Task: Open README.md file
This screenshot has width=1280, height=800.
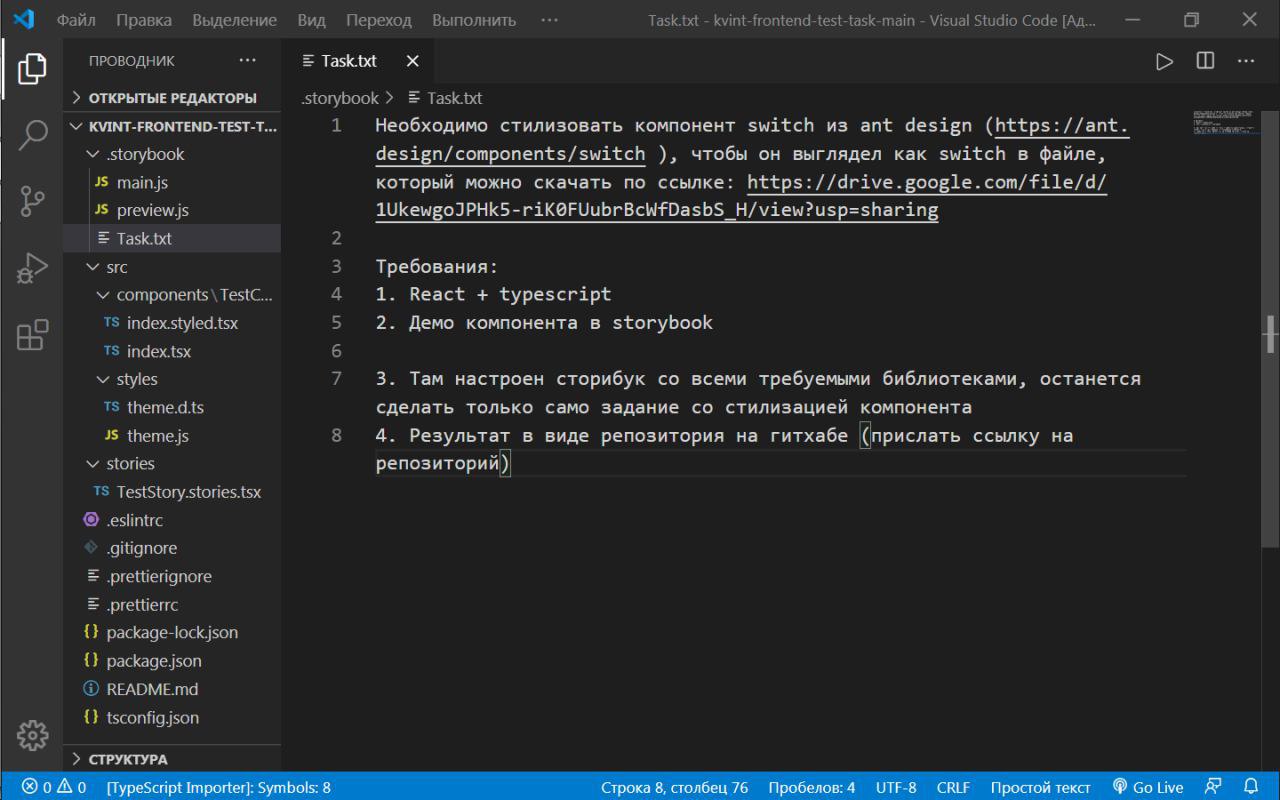Action: 172,689
